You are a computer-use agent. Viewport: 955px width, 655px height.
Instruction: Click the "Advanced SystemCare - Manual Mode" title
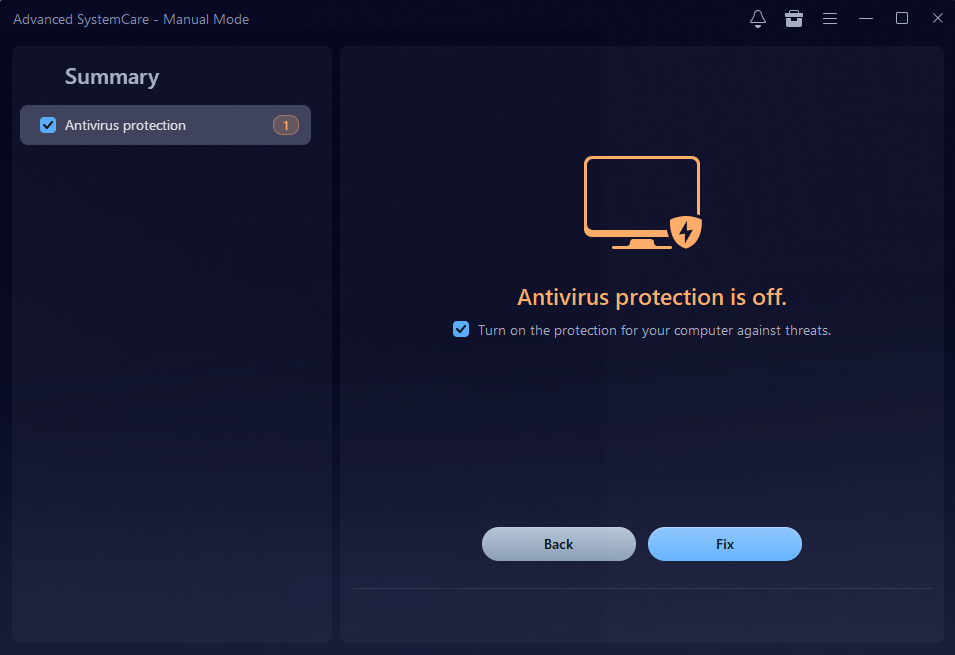point(130,18)
